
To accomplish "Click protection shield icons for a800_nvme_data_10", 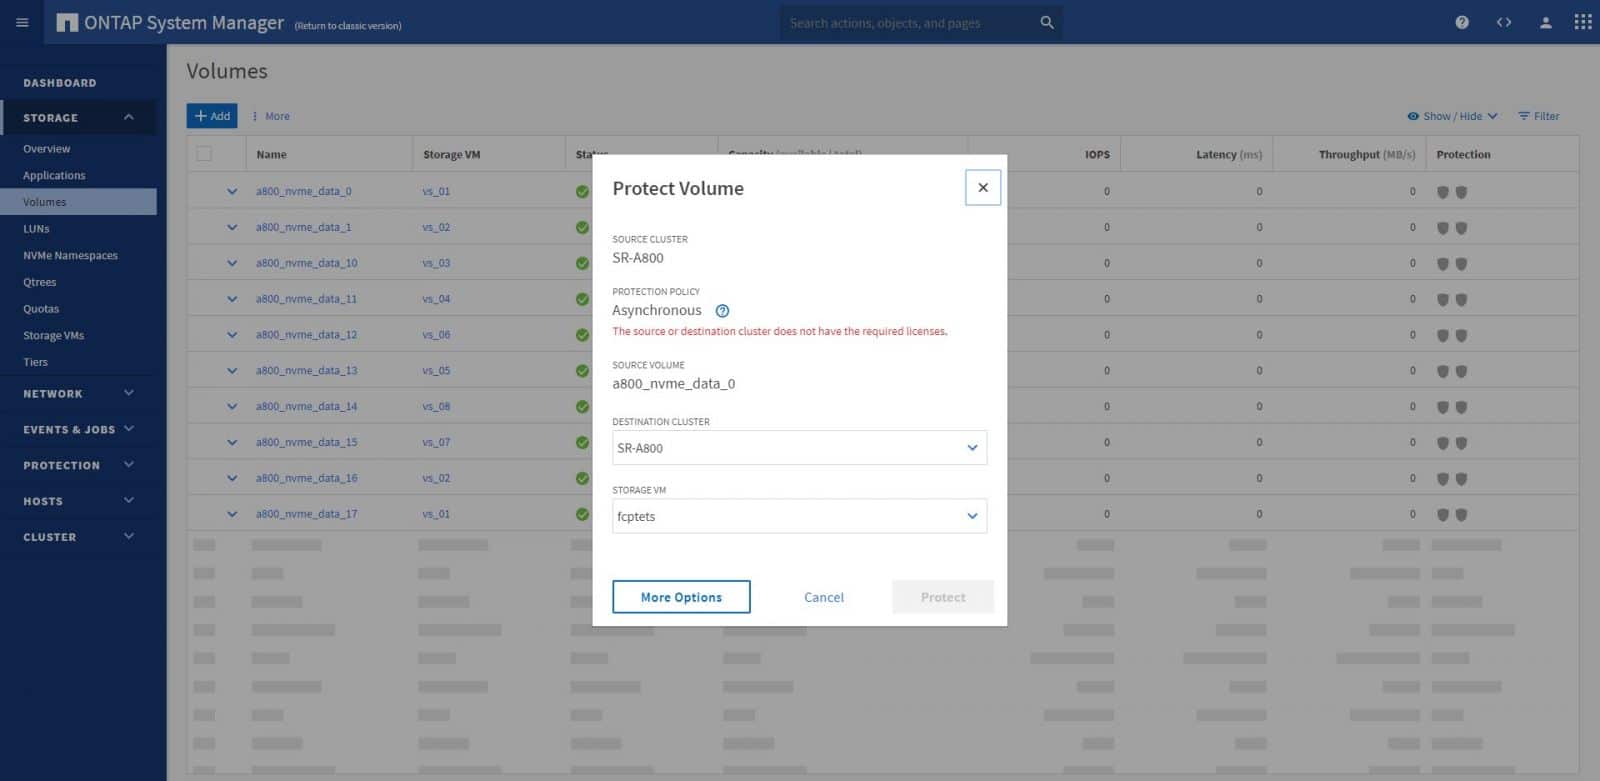I will point(1452,264).
